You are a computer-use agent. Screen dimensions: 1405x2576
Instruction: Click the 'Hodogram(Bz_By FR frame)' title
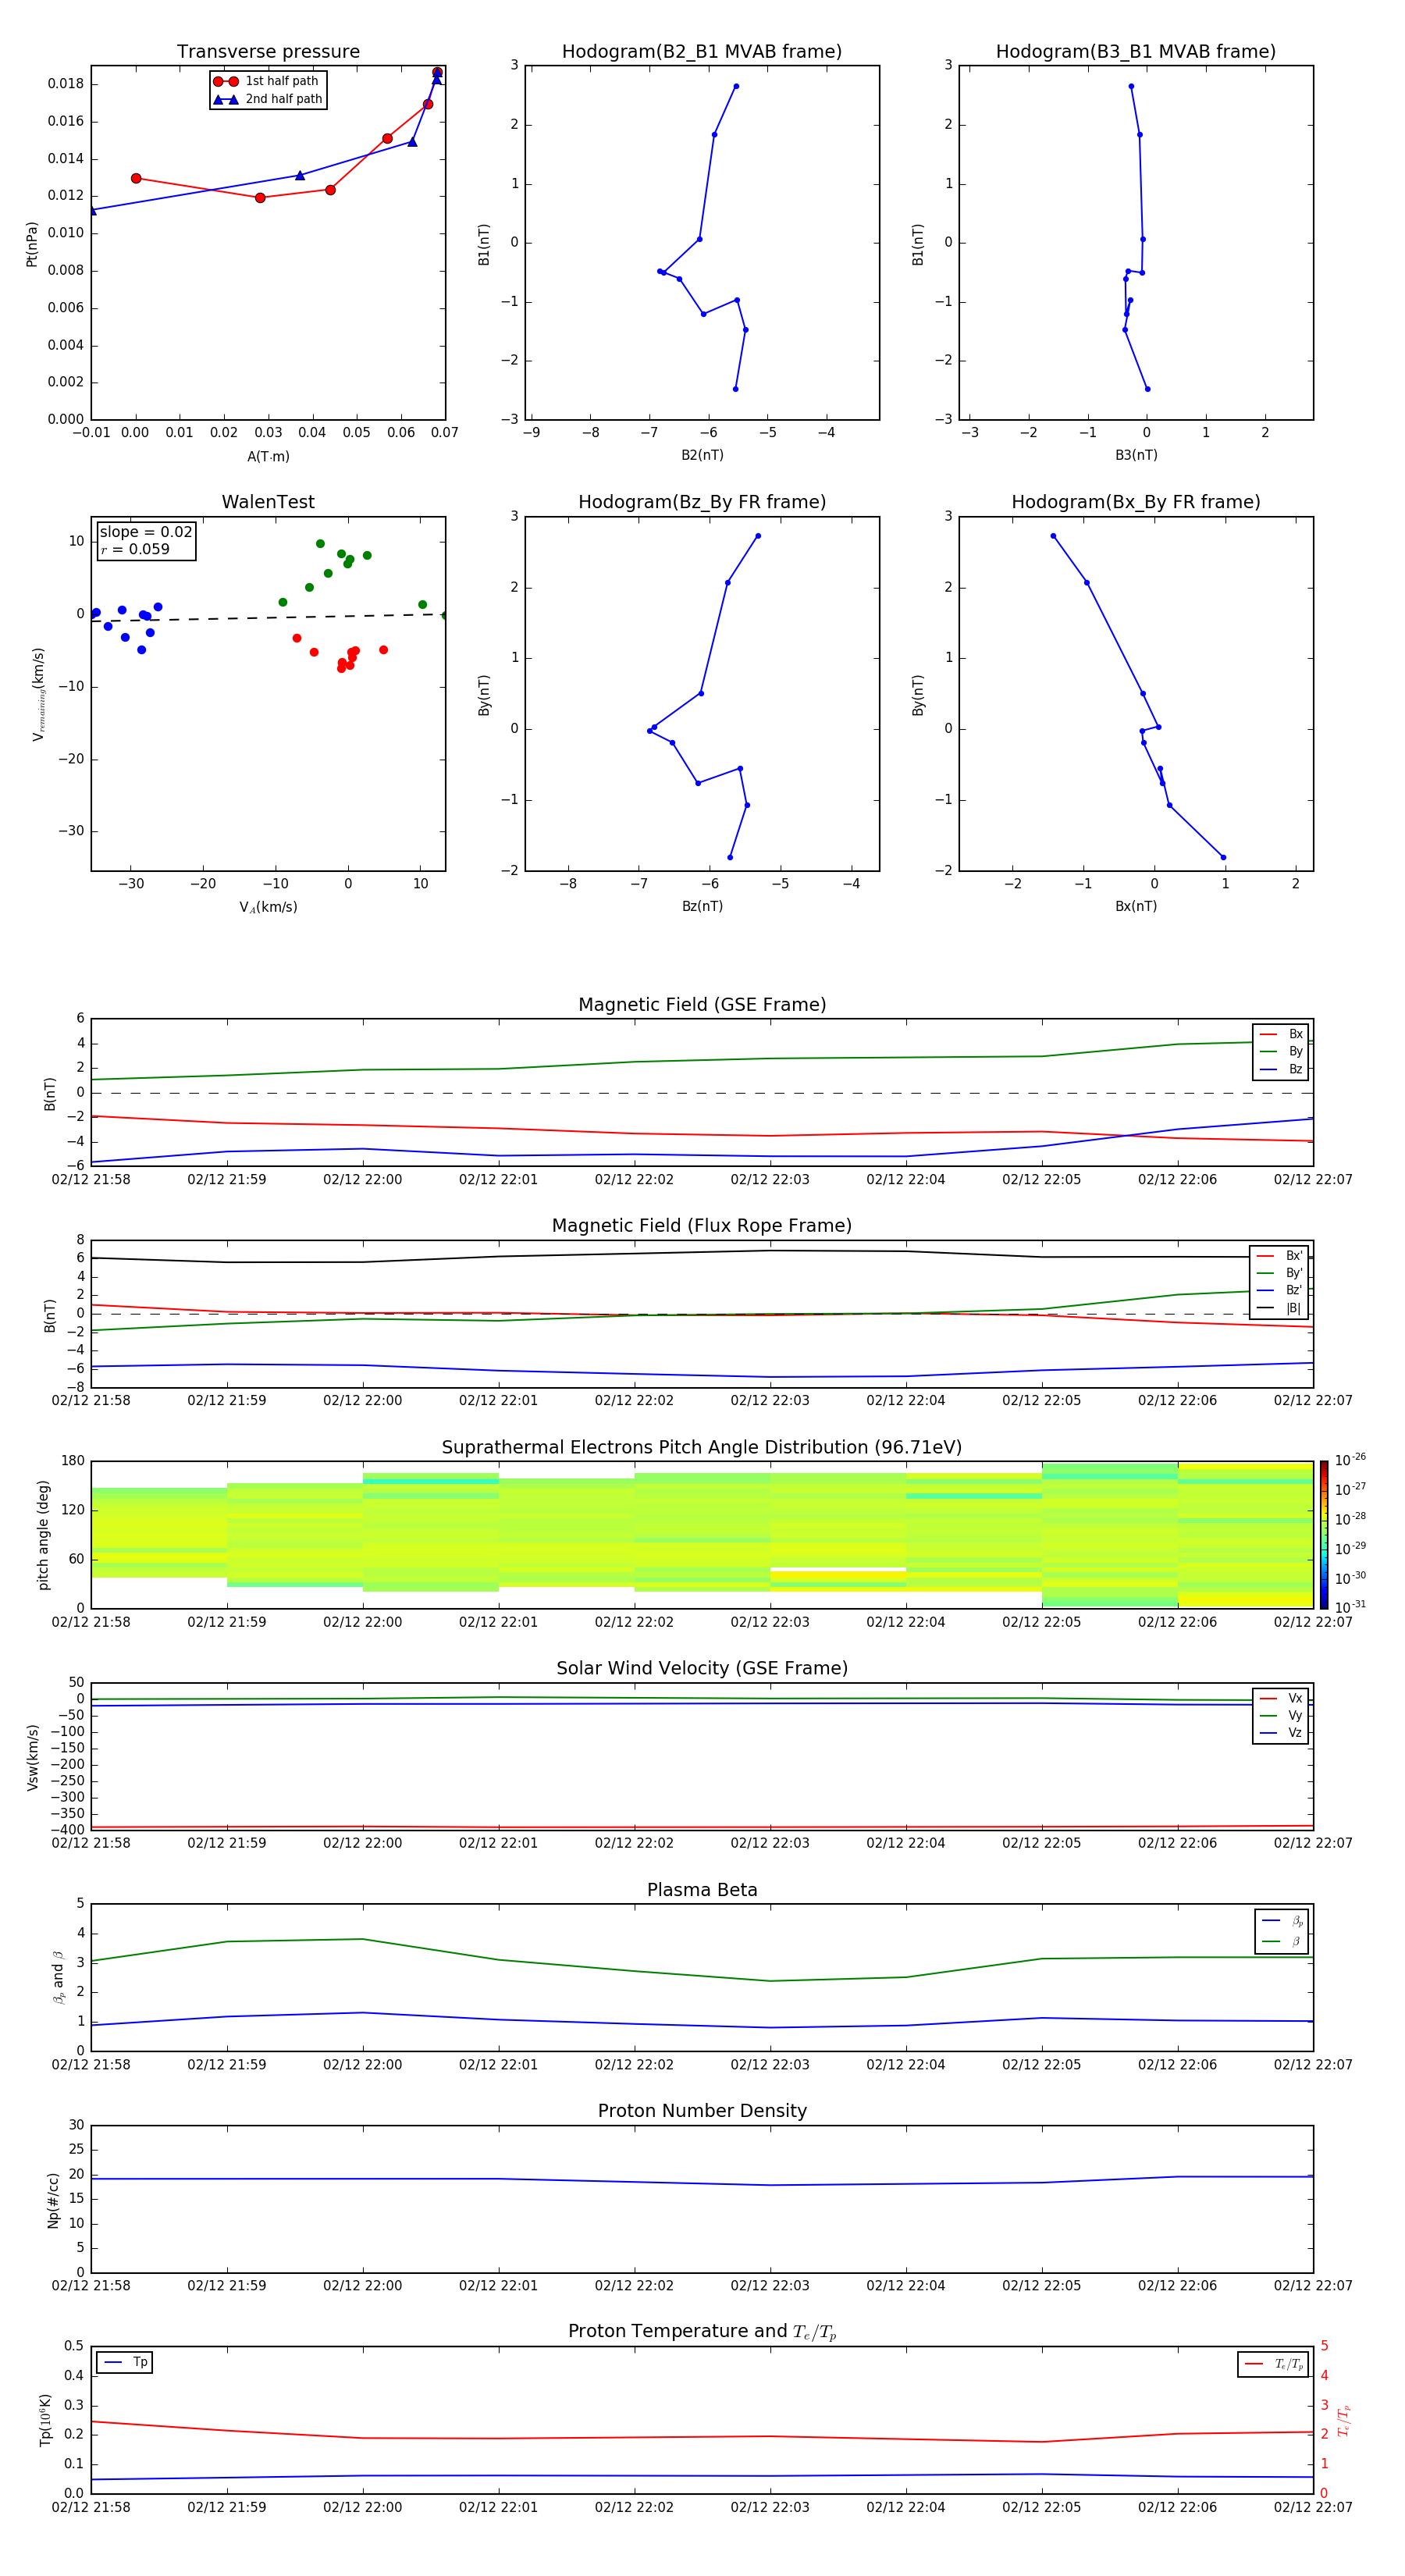702,502
